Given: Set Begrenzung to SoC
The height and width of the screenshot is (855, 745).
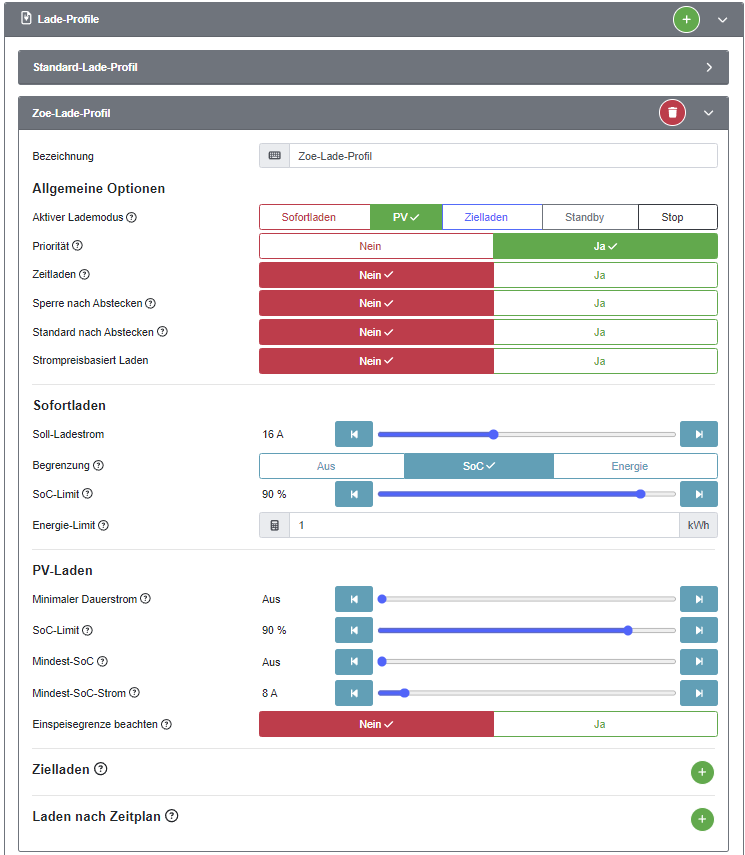Looking at the screenshot, I should coord(479,466).
